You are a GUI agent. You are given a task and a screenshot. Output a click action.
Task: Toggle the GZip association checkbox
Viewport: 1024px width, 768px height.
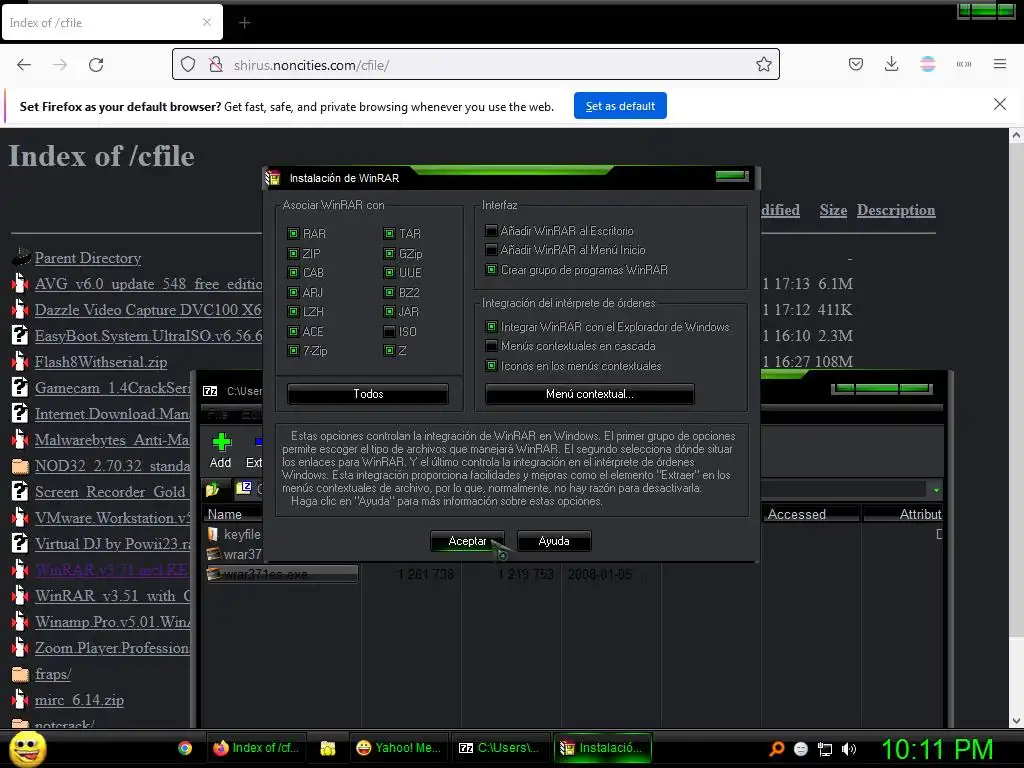(389, 253)
